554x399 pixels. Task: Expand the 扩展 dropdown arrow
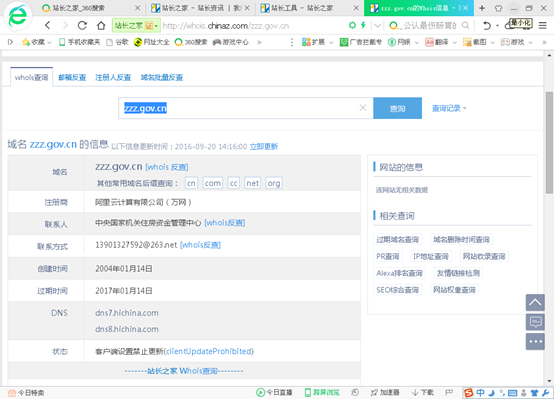click(331, 42)
